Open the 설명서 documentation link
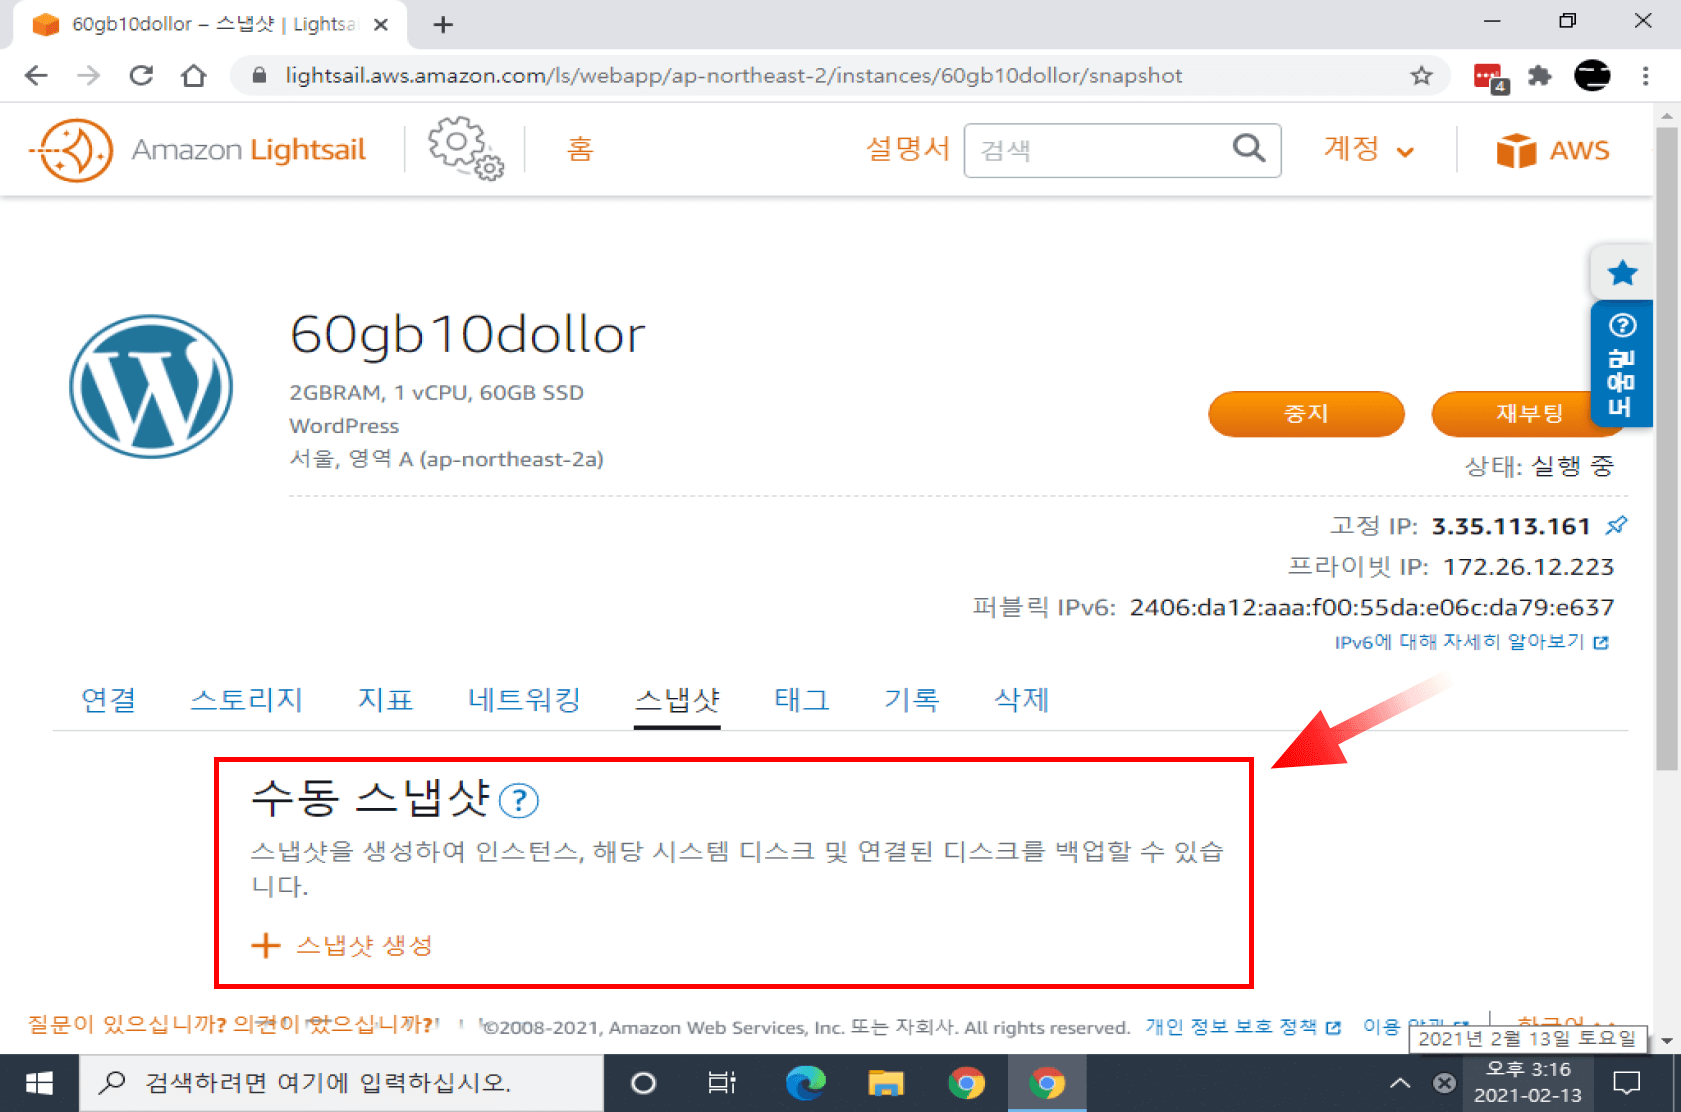Image resolution: width=1681 pixels, height=1112 pixels. pos(907,149)
